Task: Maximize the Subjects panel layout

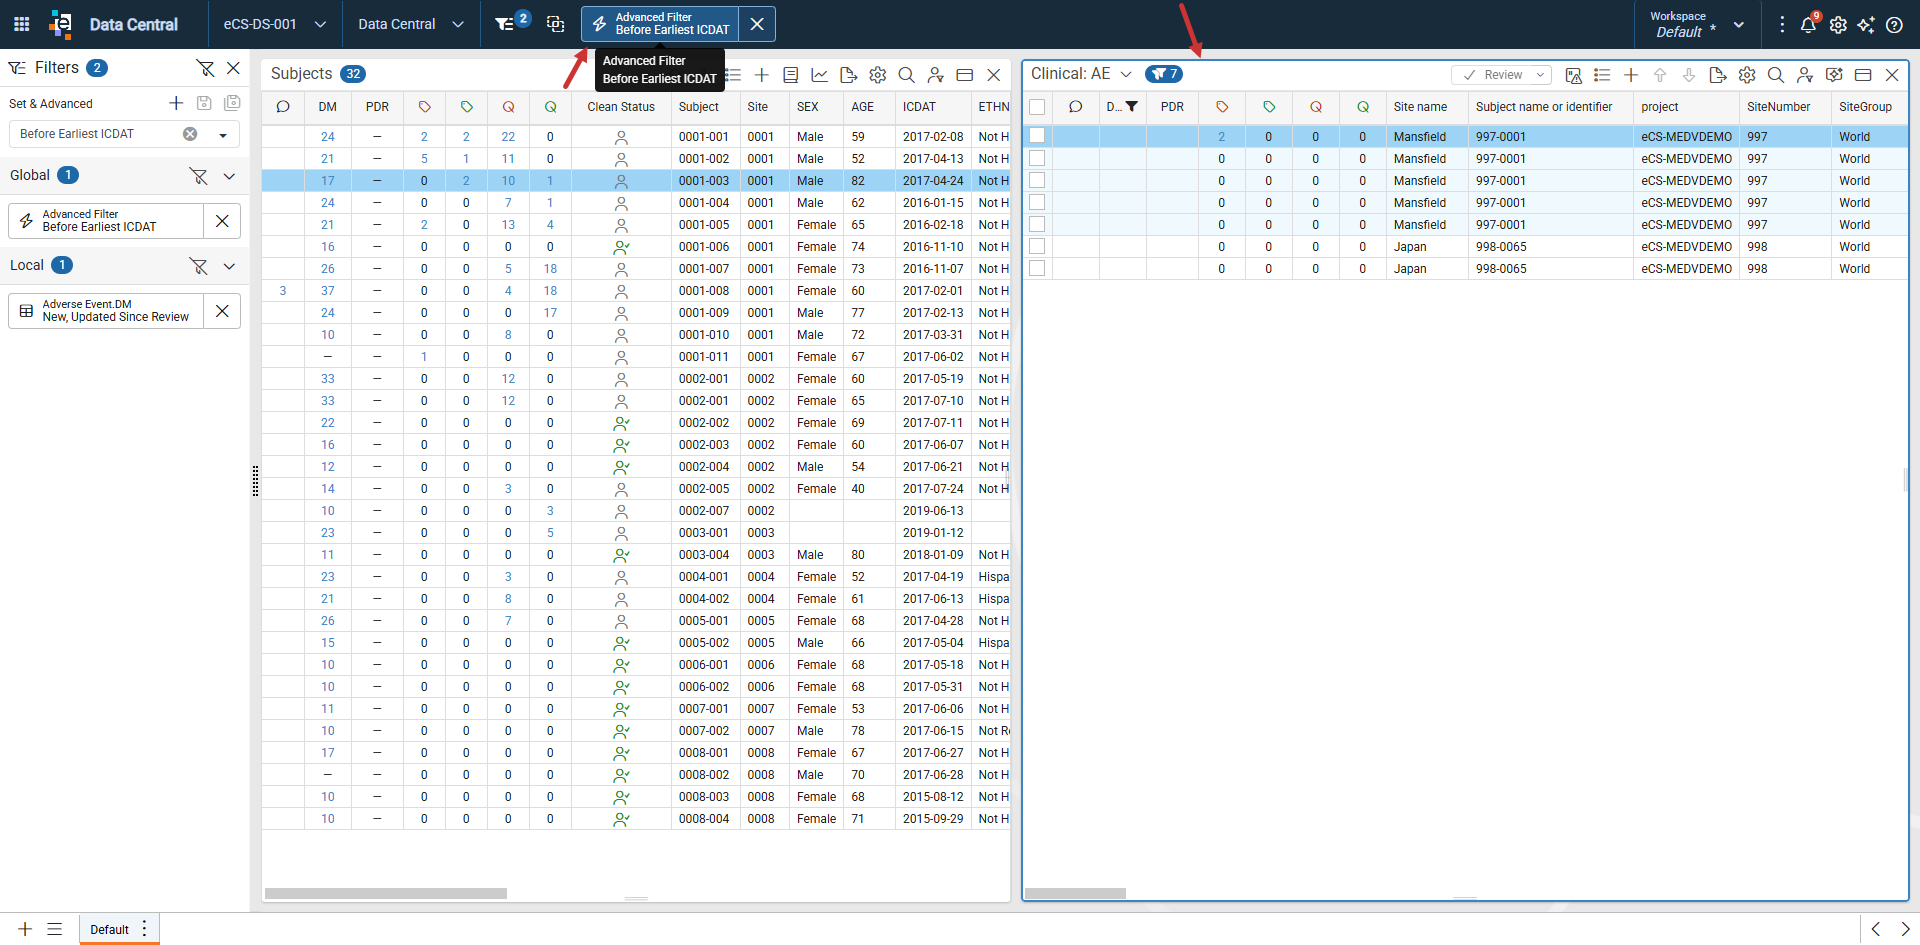Action: 964,75
